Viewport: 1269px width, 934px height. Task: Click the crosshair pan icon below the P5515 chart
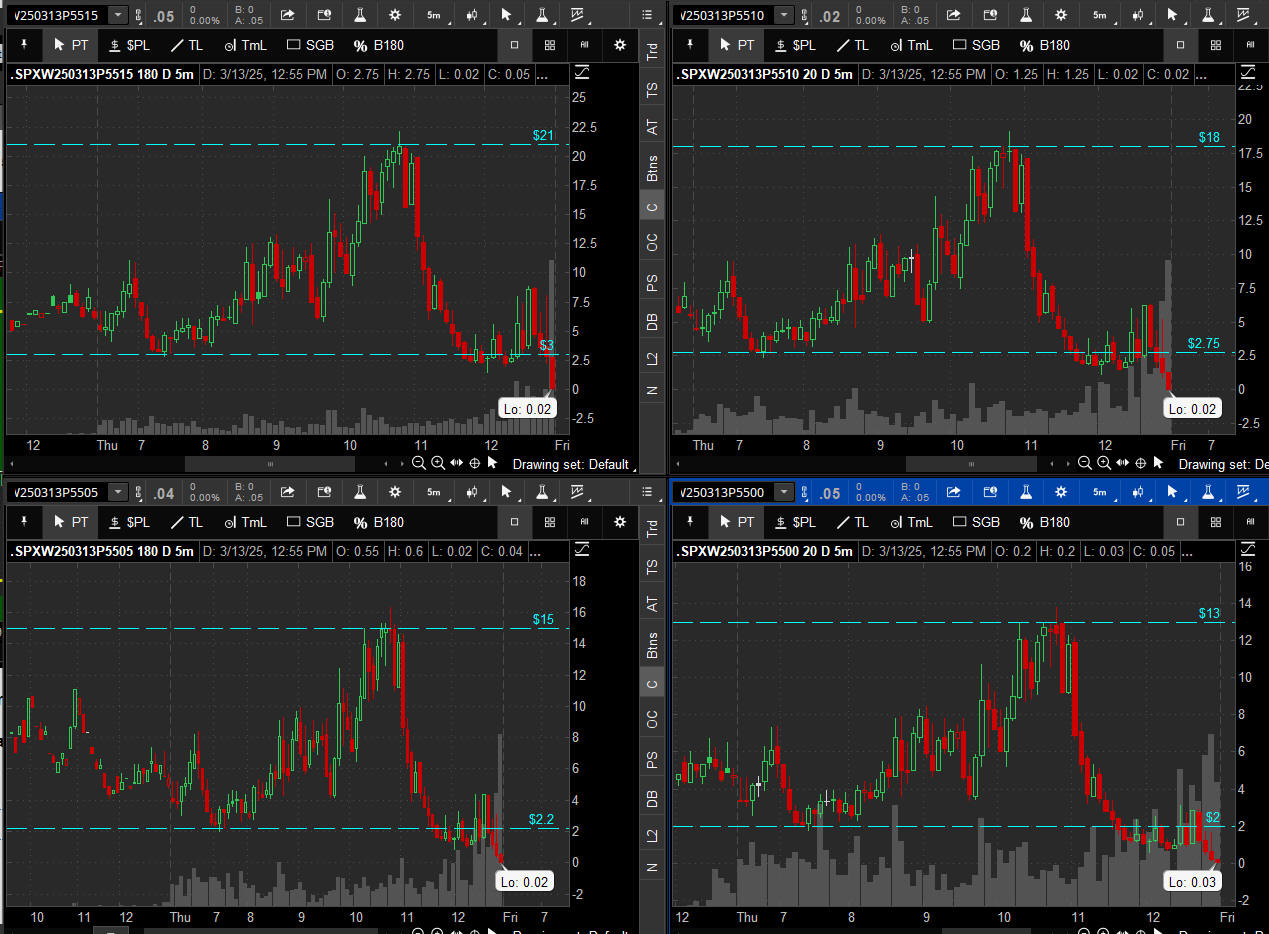475,463
